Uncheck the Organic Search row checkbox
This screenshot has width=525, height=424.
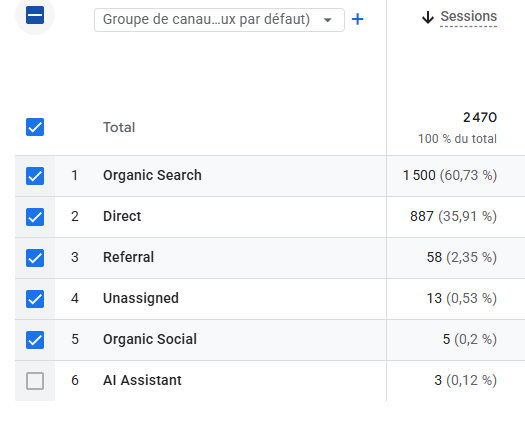click(35, 176)
